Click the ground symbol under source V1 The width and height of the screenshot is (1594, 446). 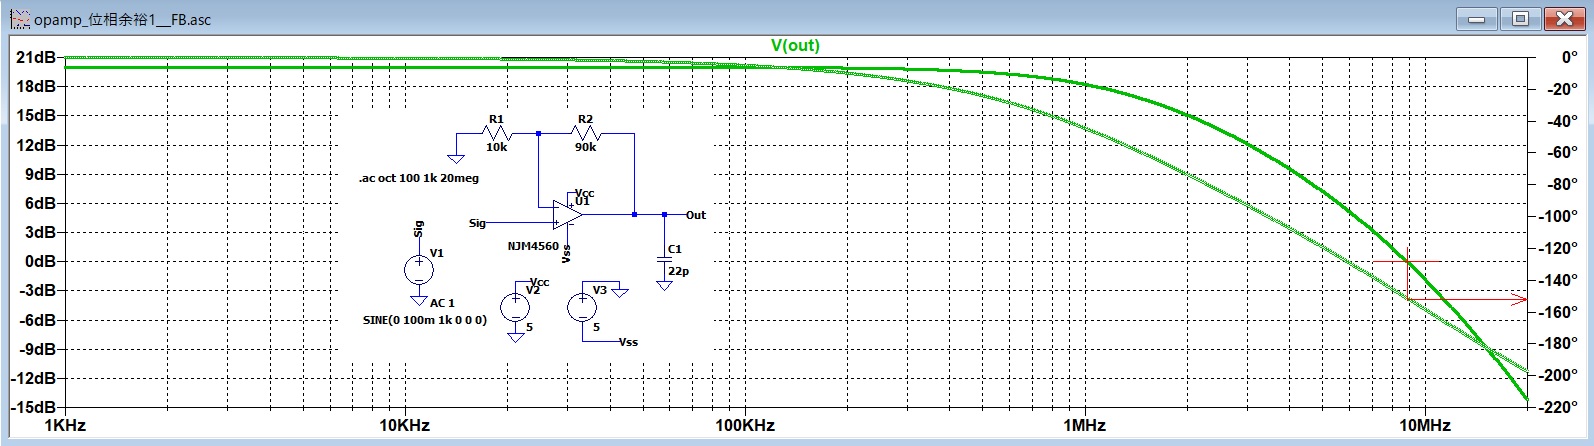[418, 300]
